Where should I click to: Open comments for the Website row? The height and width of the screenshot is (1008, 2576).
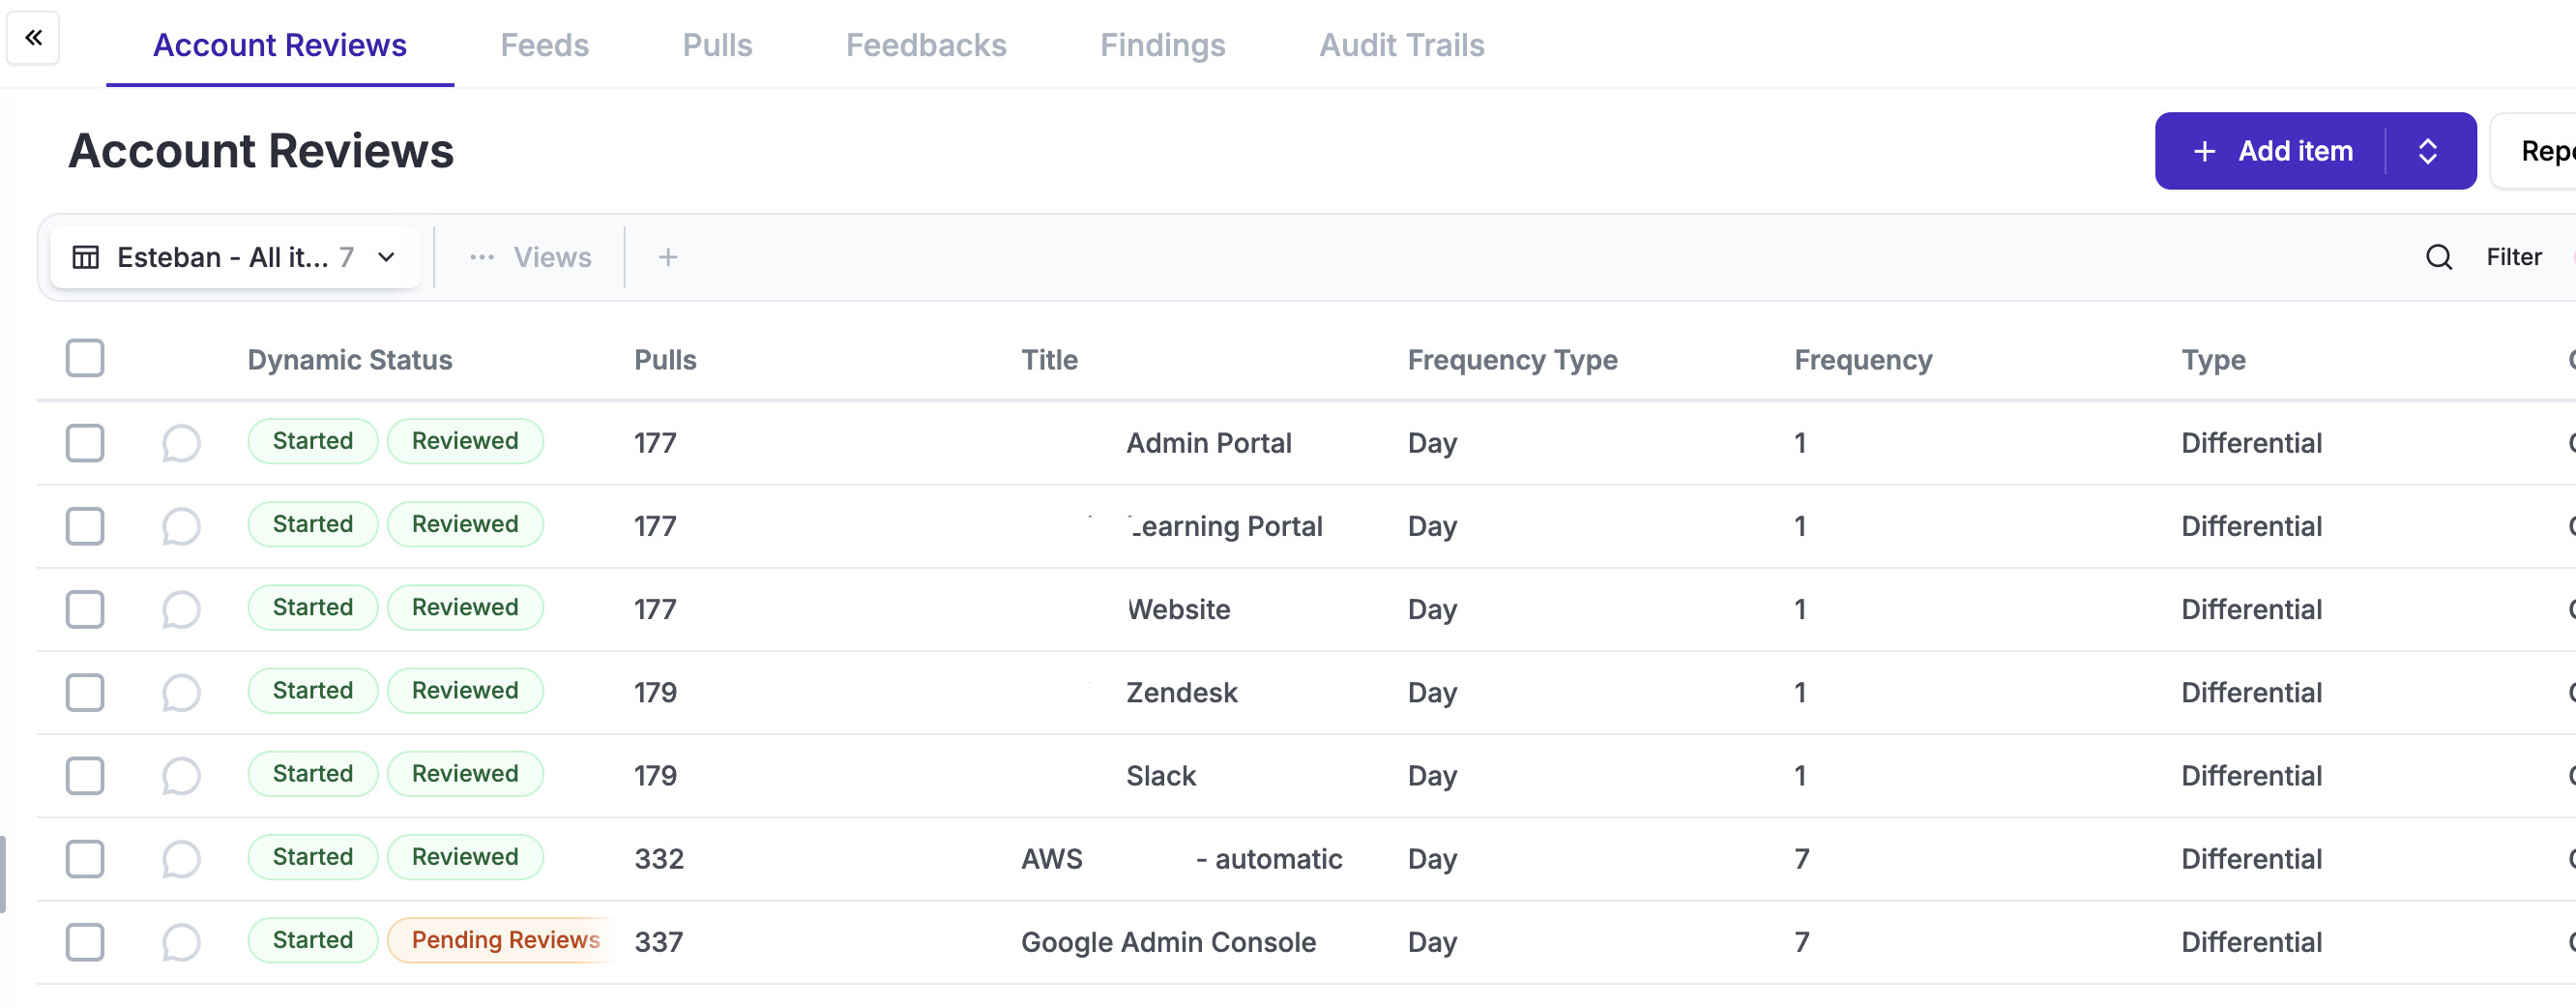coord(181,609)
